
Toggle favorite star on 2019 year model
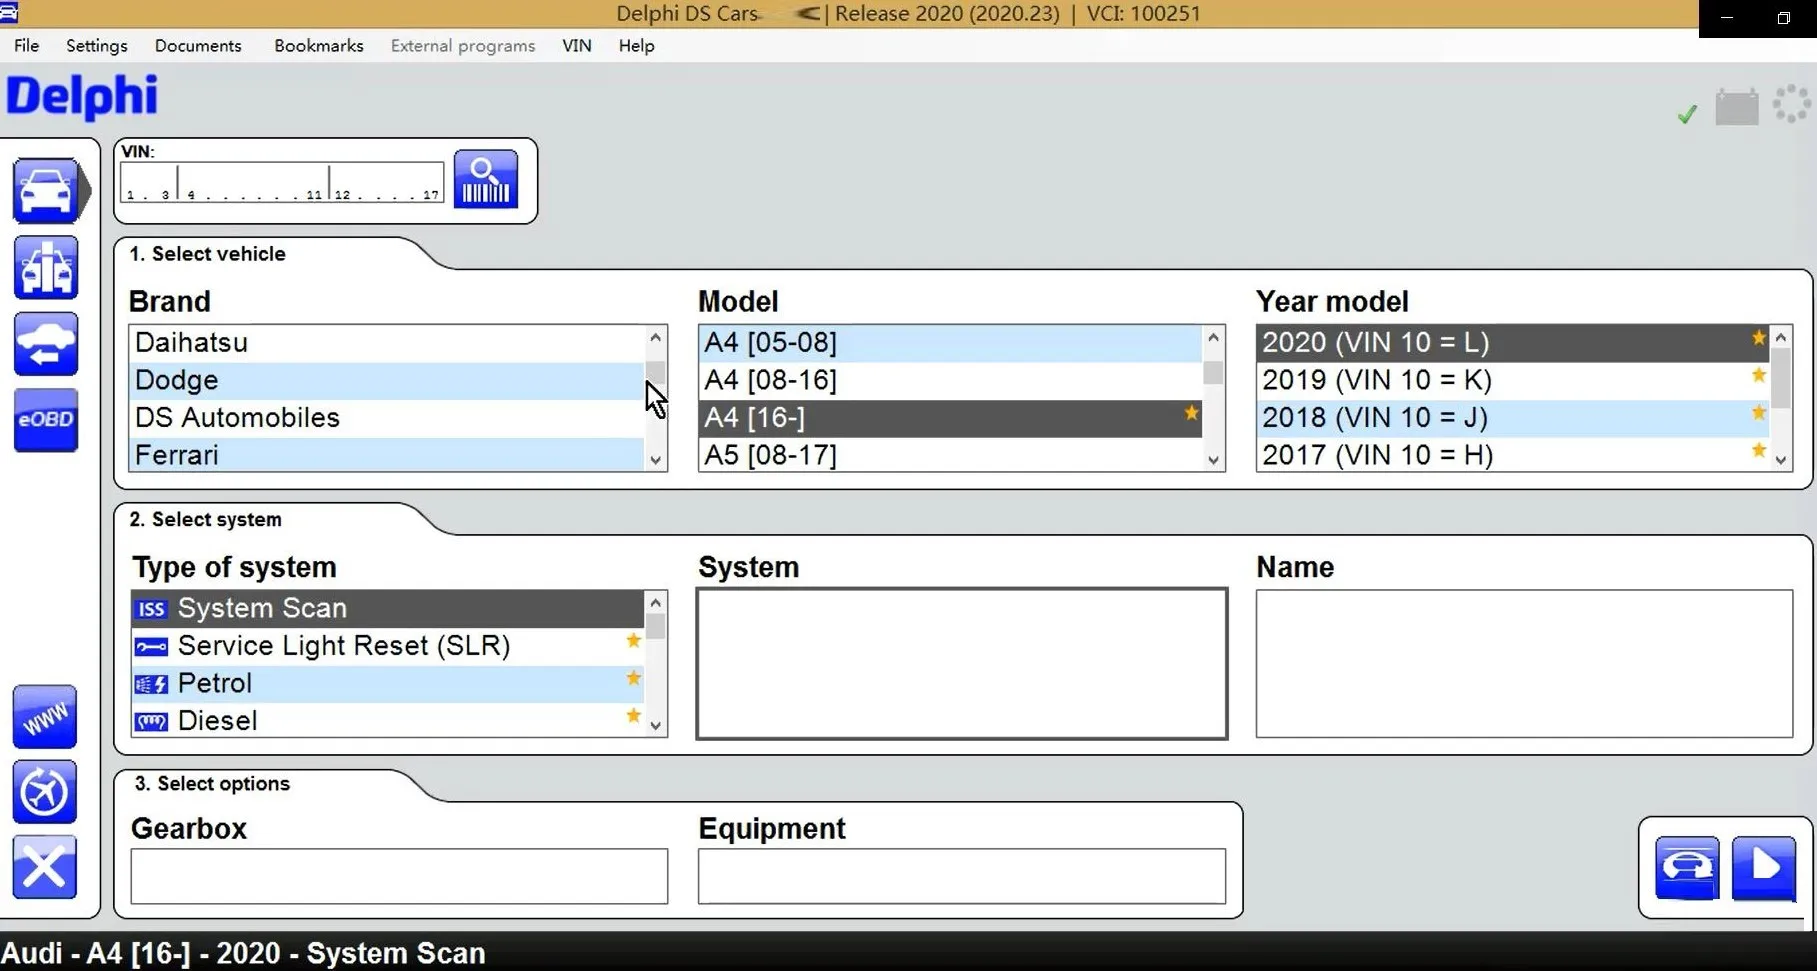tap(1759, 376)
